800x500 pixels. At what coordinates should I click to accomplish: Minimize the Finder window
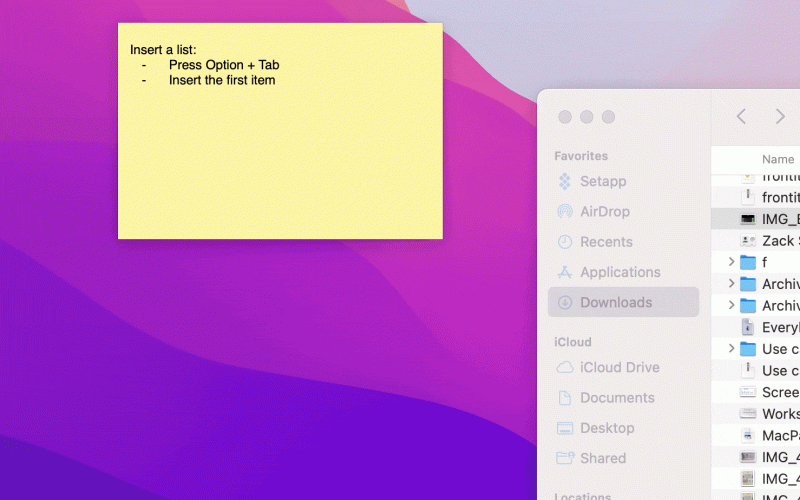[x=587, y=117]
